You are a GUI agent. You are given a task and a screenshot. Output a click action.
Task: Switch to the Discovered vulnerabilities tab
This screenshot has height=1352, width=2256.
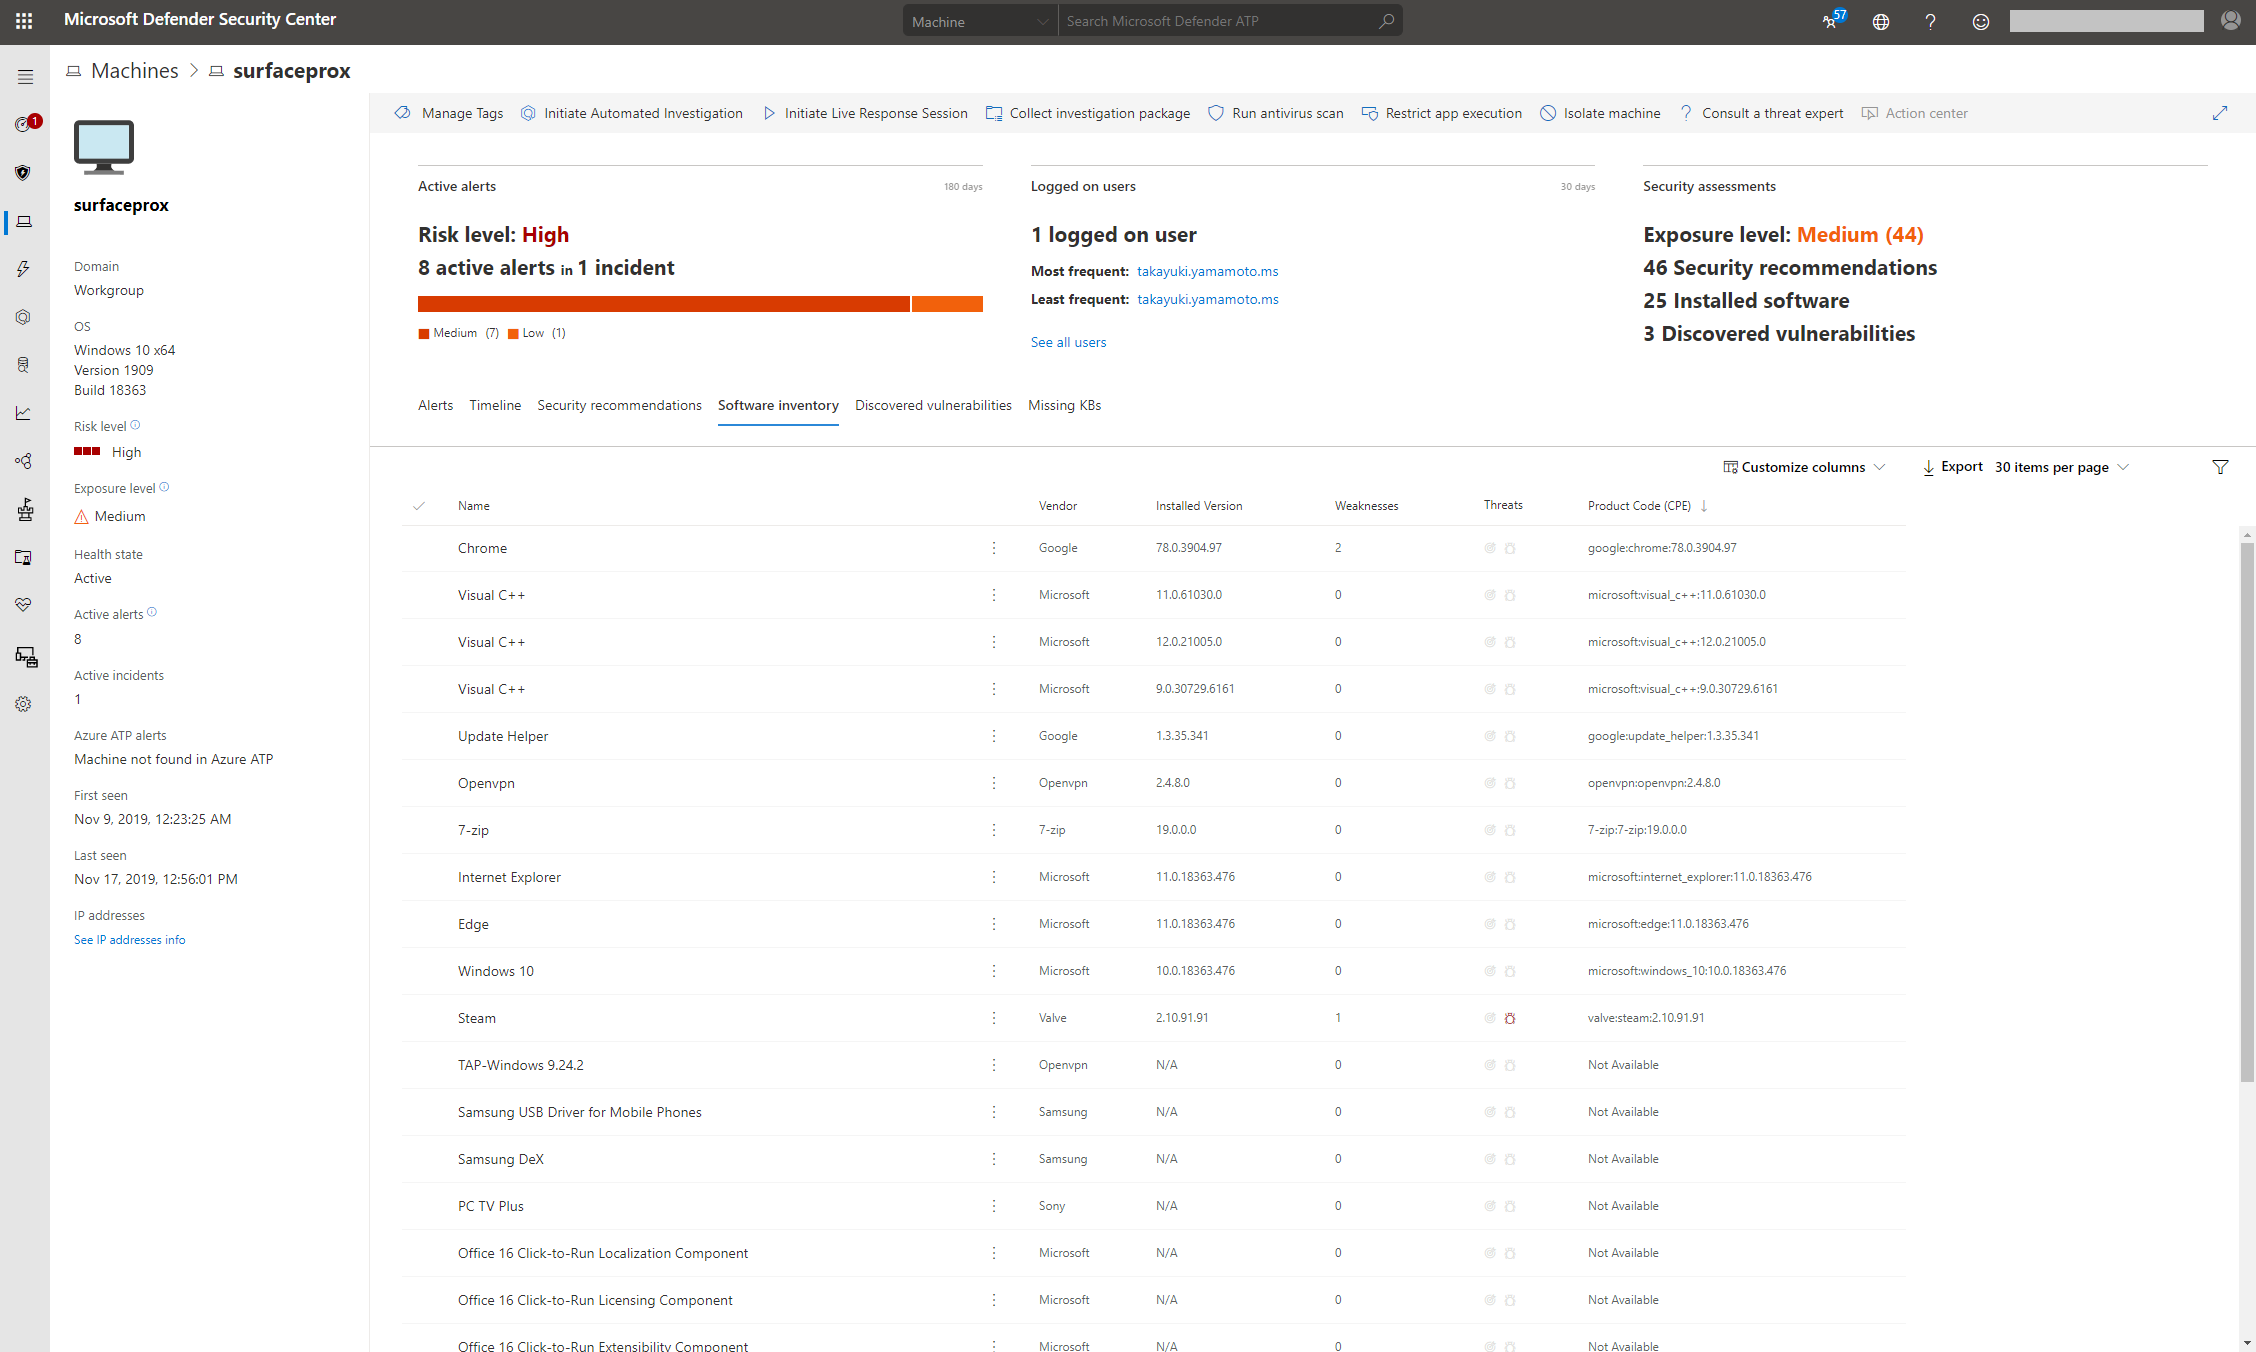click(x=933, y=405)
